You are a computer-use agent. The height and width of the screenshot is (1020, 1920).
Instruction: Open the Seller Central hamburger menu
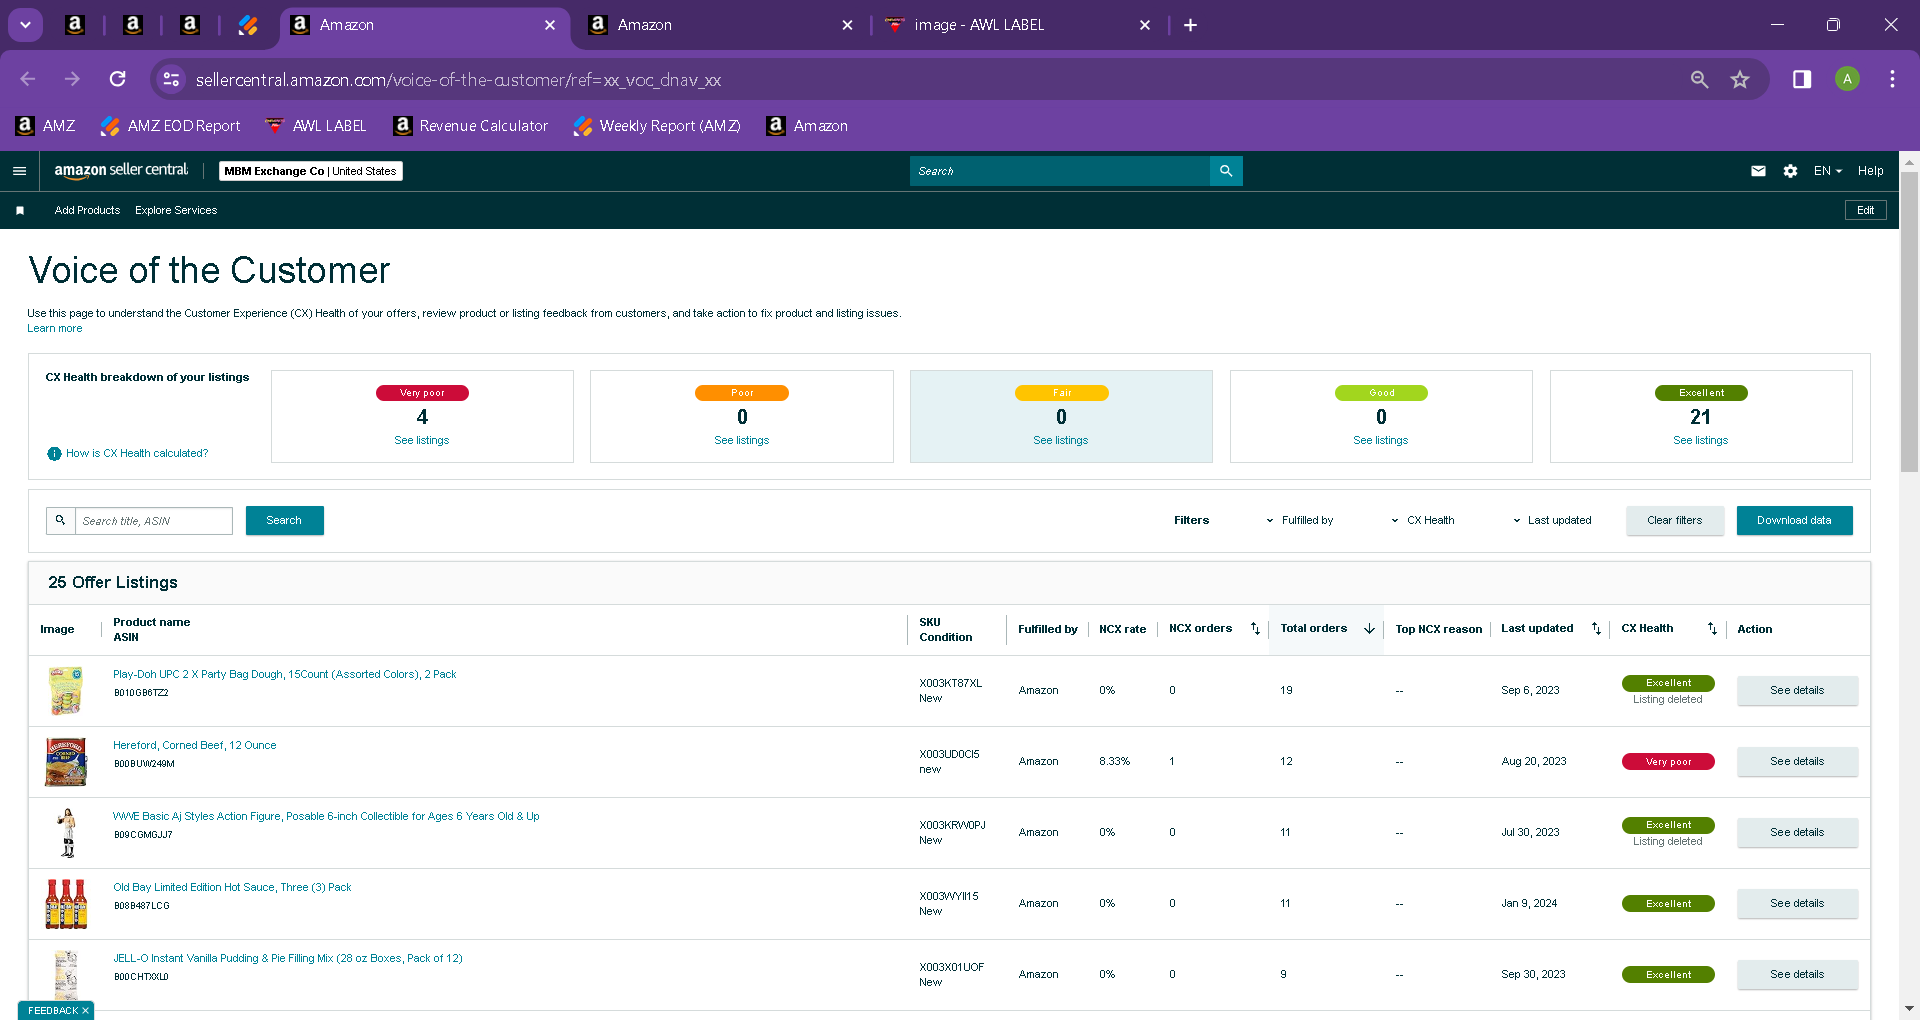(x=19, y=171)
